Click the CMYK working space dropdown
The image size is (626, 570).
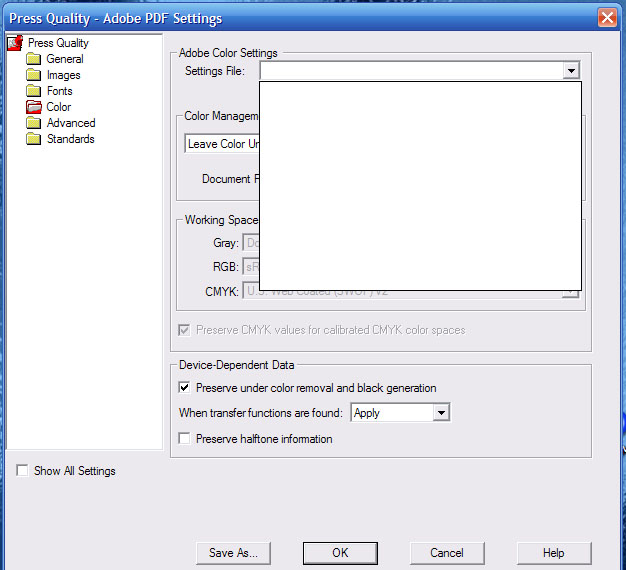coord(411,292)
